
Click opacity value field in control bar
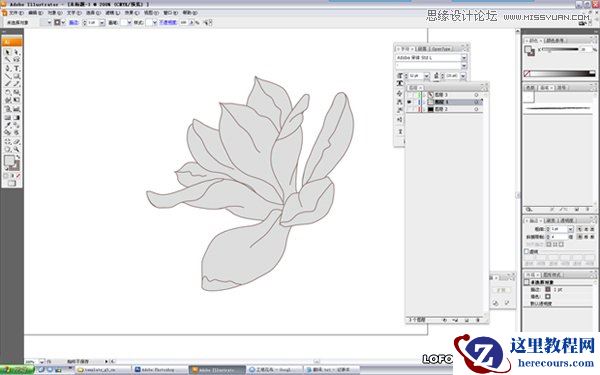(183, 22)
